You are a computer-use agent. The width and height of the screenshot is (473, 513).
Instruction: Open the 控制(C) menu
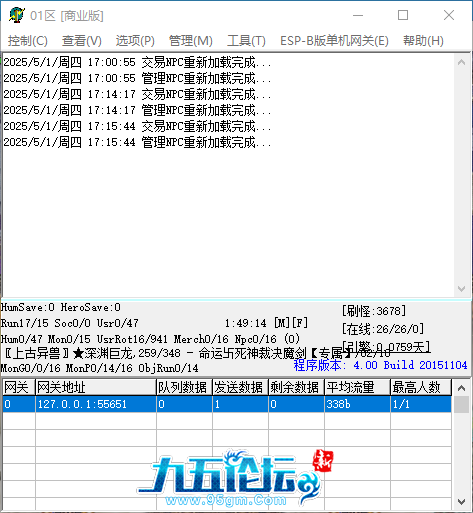coord(28,41)
